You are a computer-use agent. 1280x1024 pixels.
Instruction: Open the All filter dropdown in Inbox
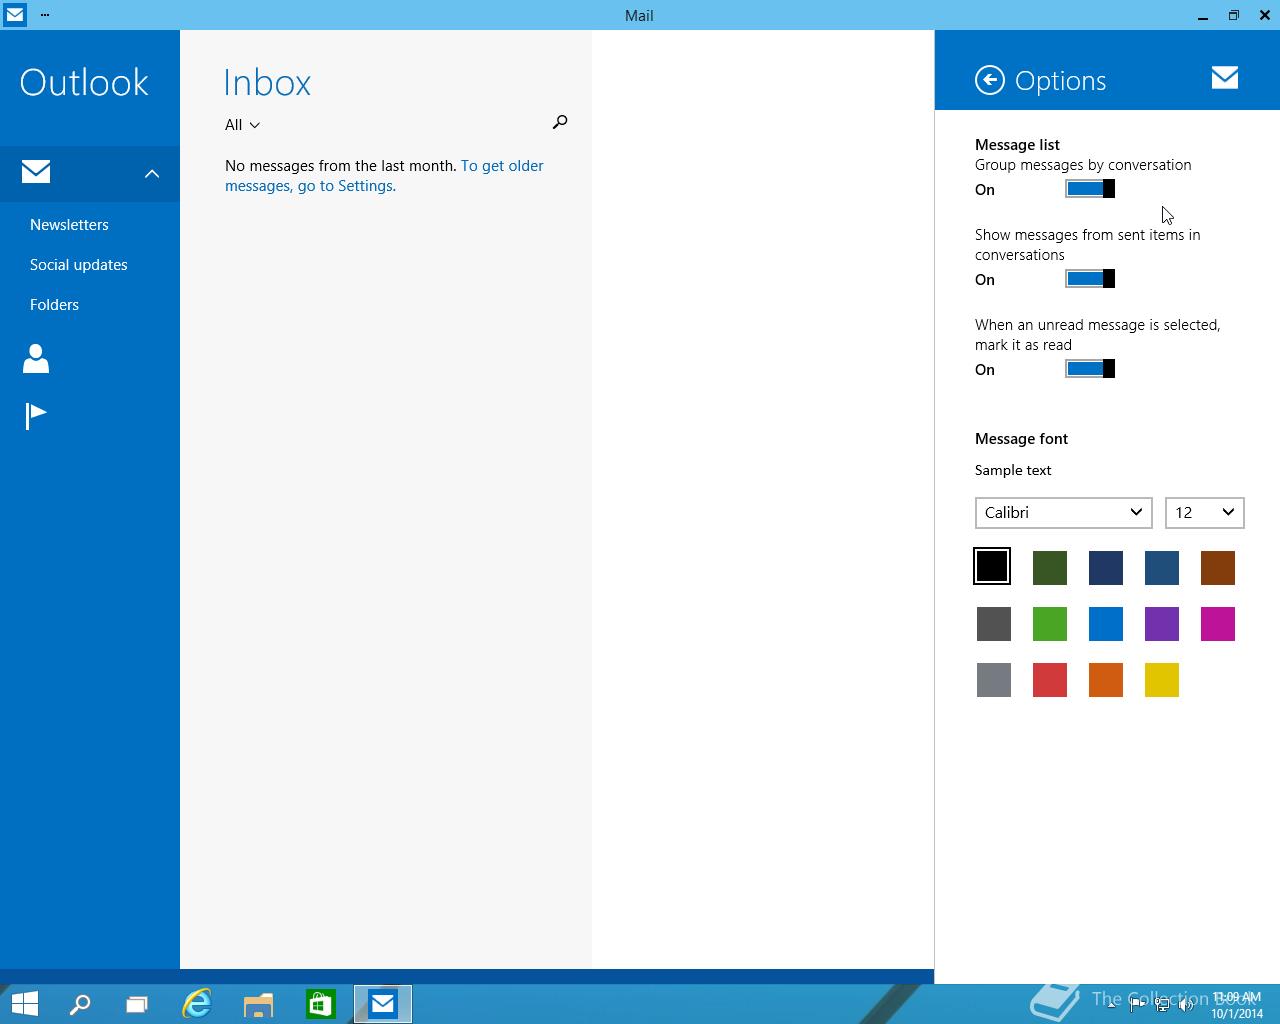point(242,125)
